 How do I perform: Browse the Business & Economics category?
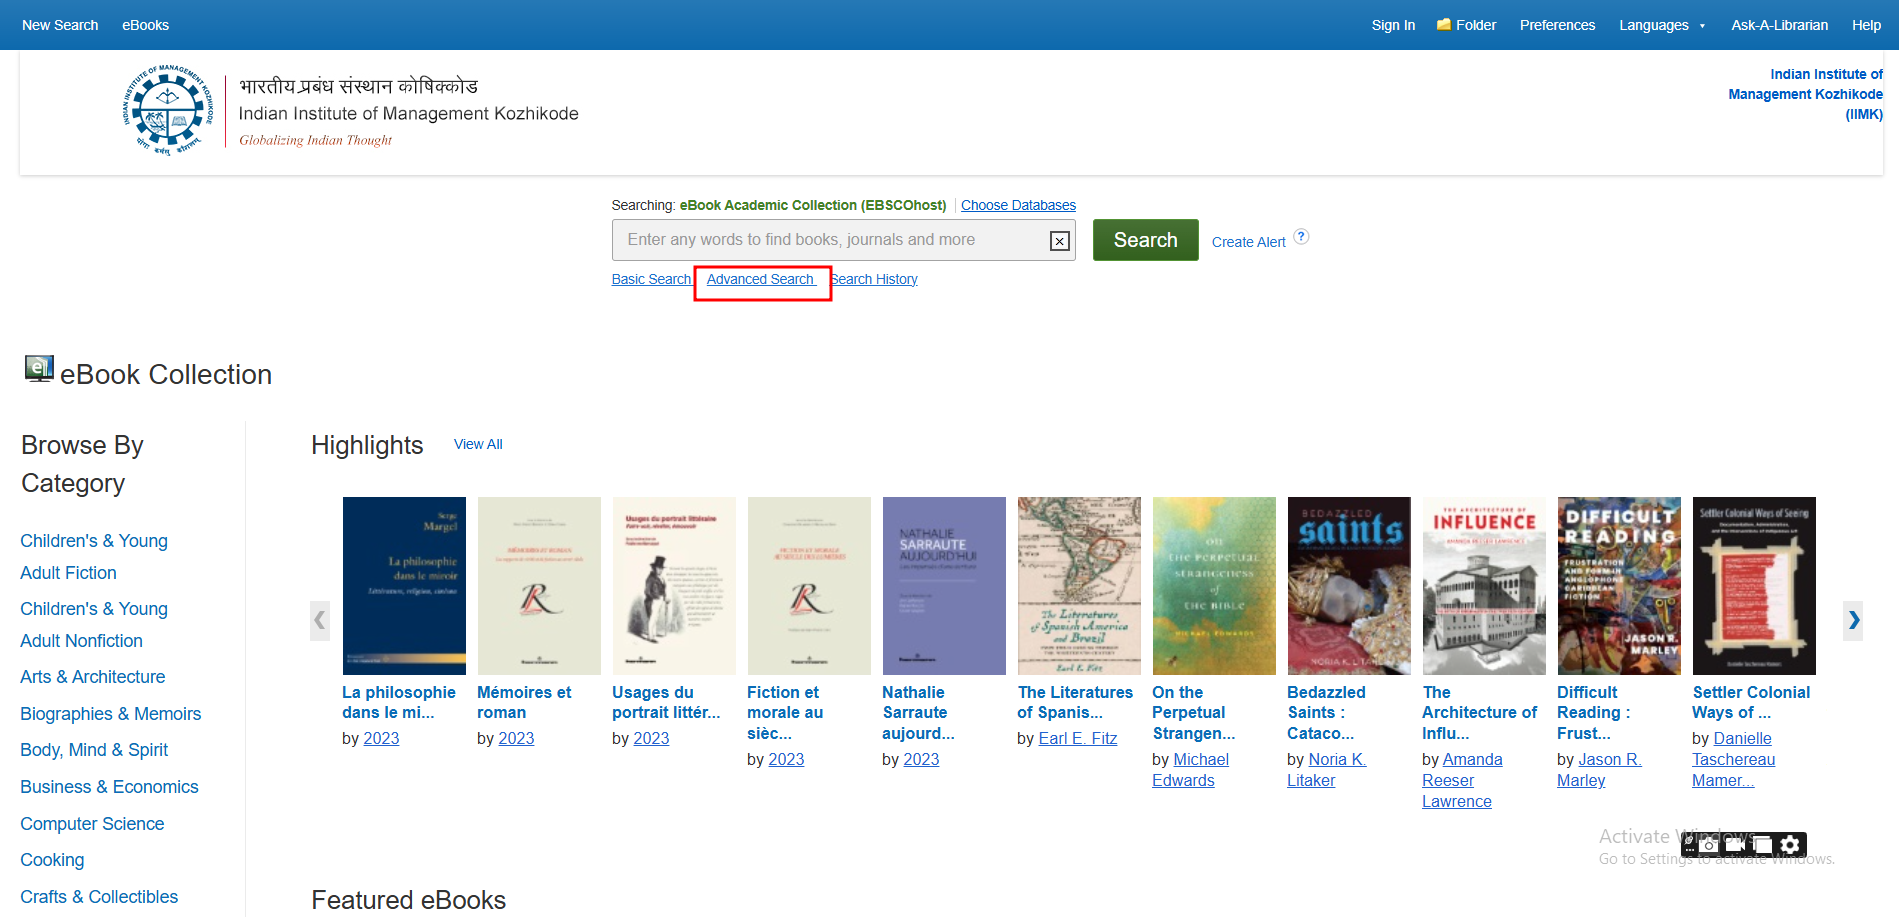pyautogui.click(x=109, y=787)
